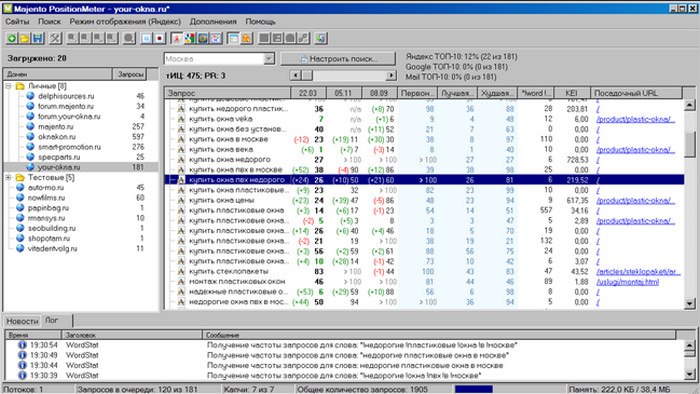Open the Москва region dropdown arrow

coord(269,58)
